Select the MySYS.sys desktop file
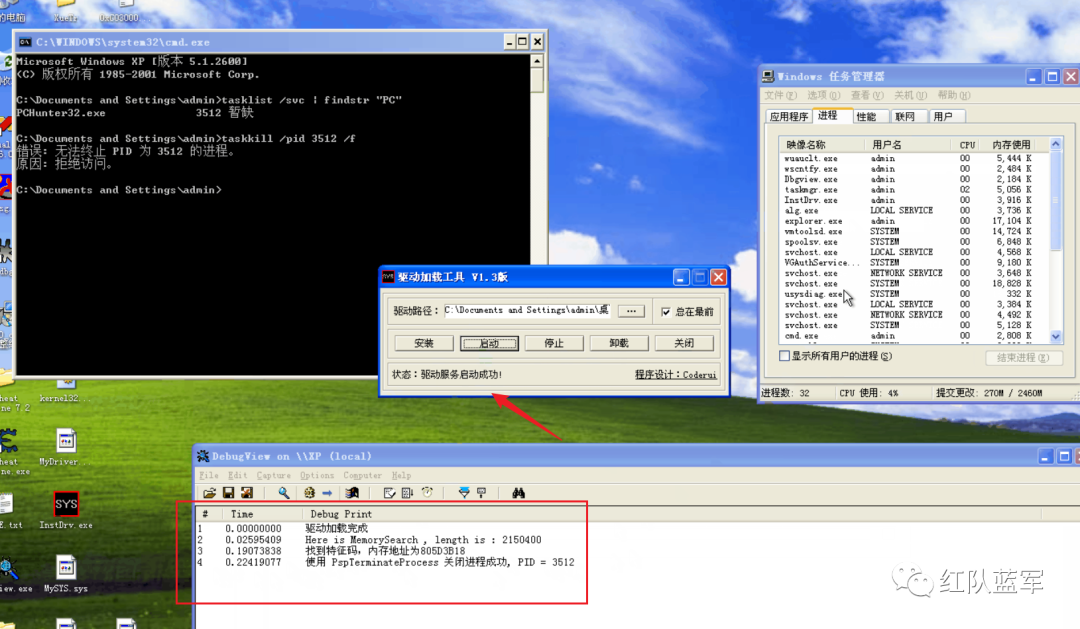 66,574
